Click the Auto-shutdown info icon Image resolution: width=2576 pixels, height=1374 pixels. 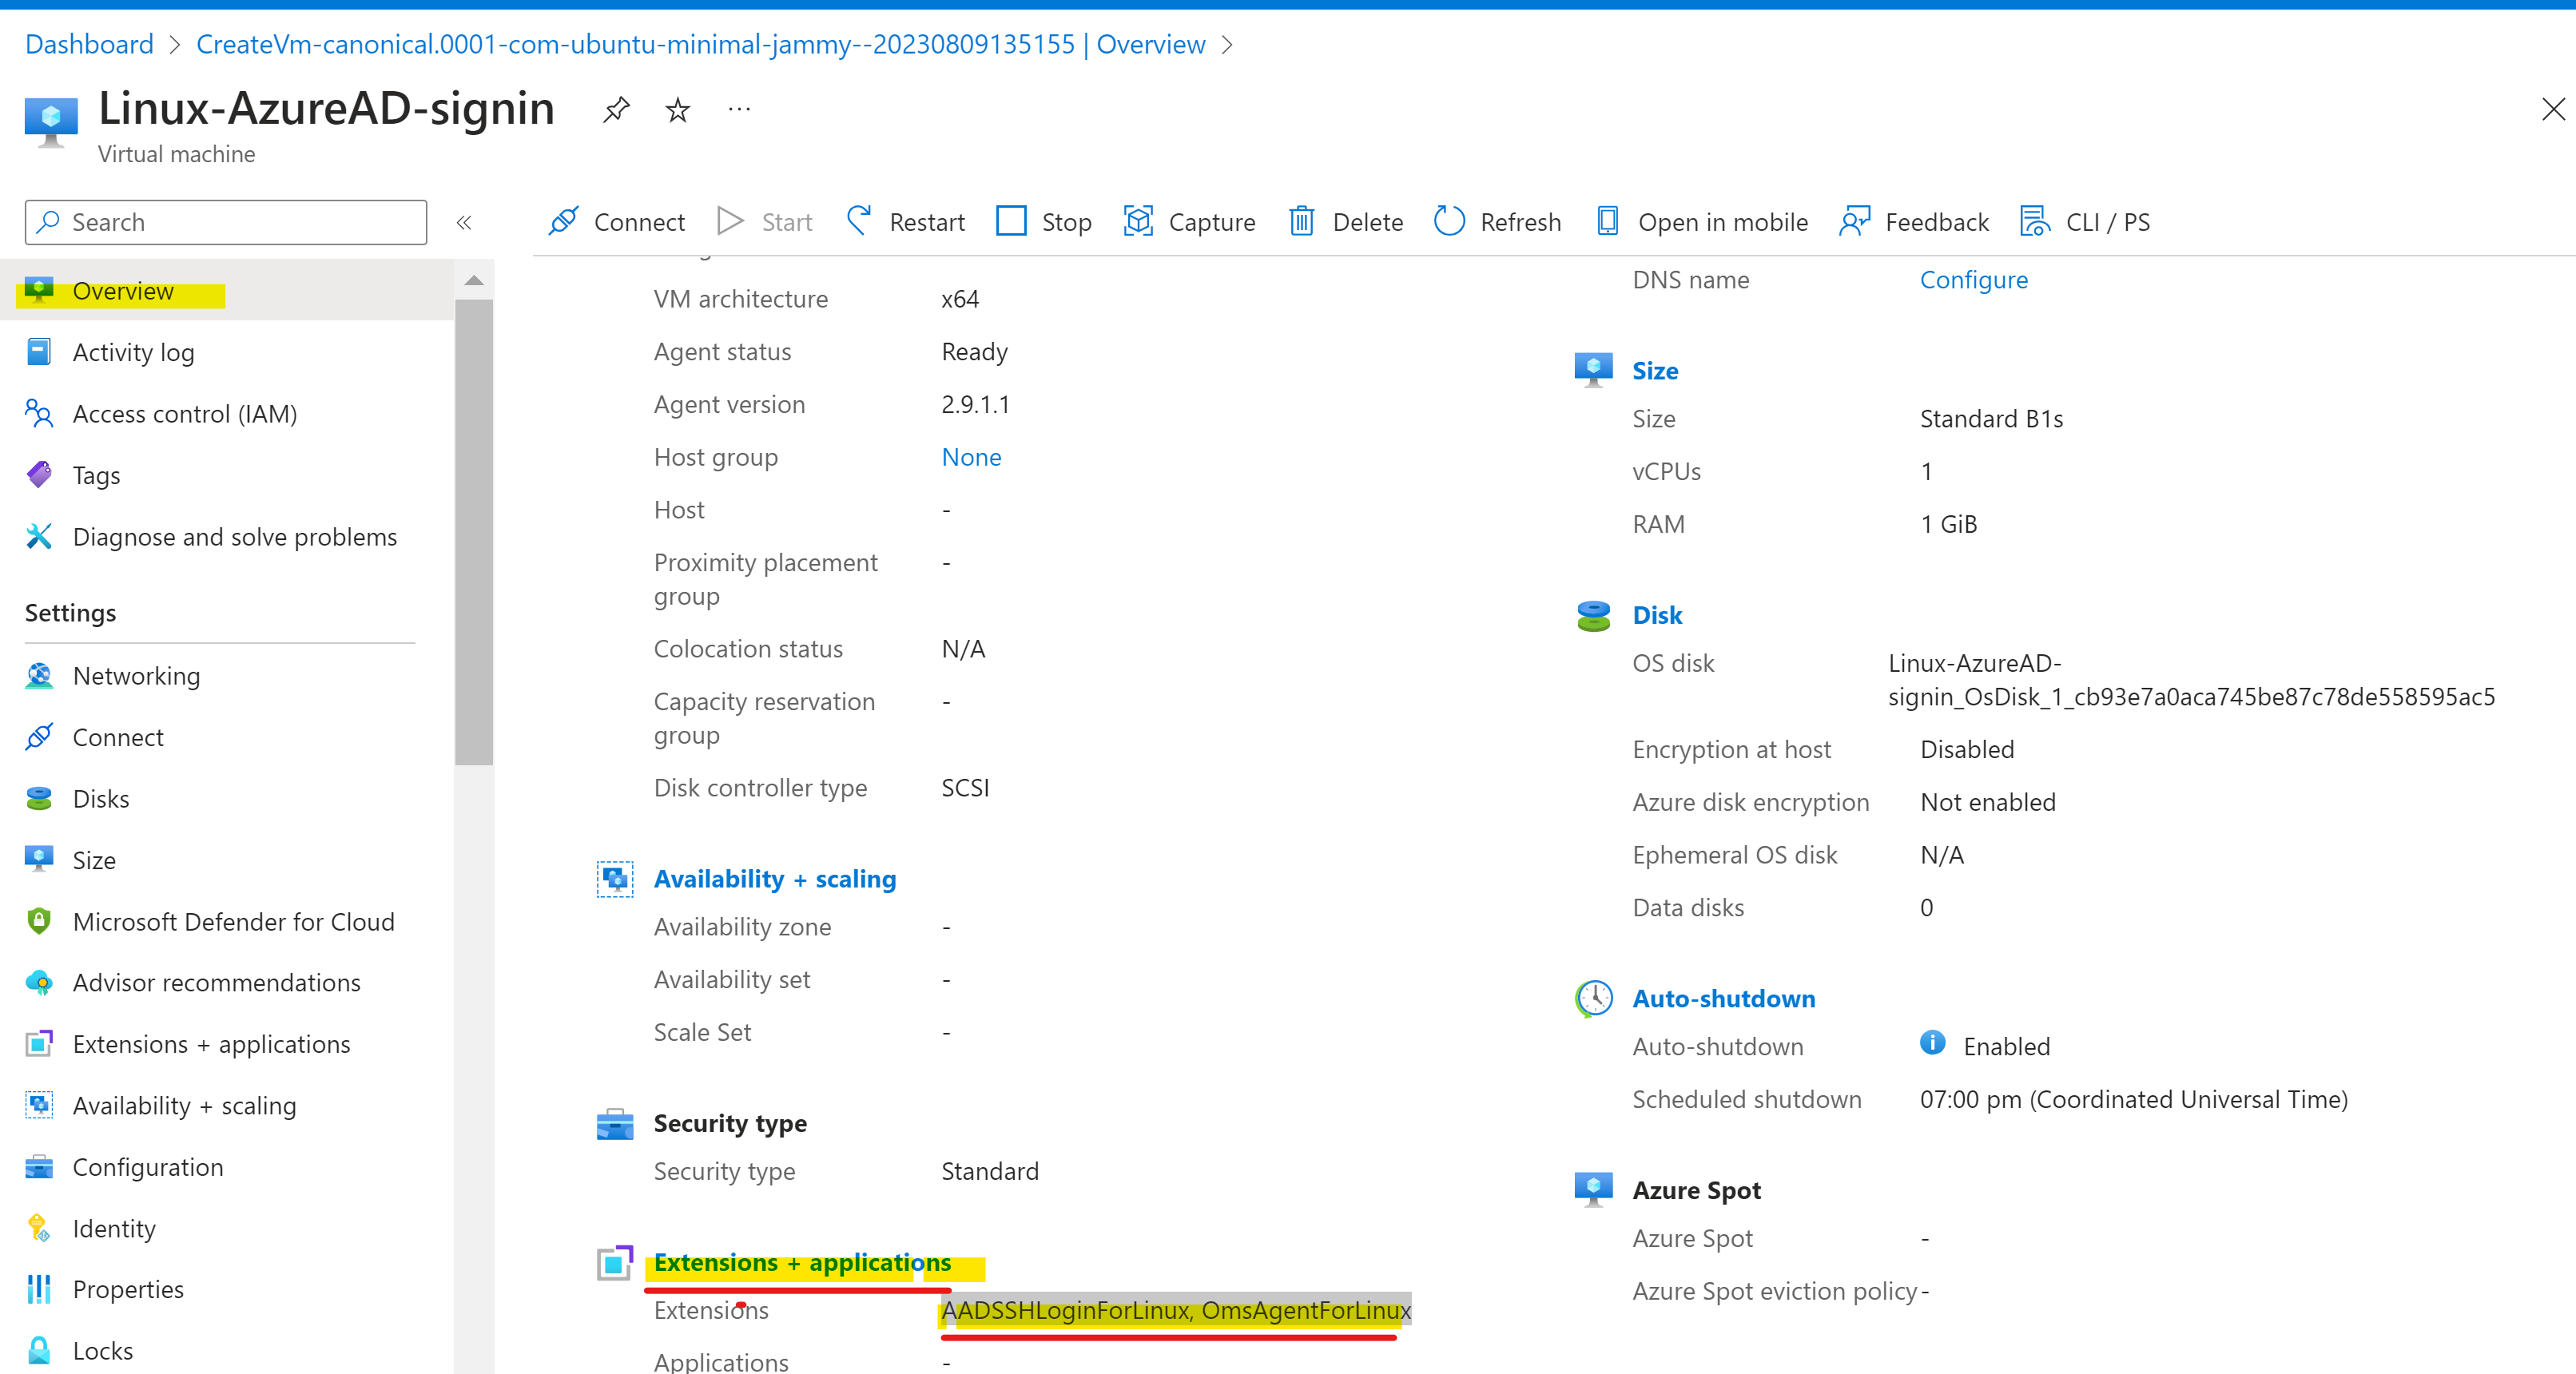pyautogui.click(x=1932, y=1043)
